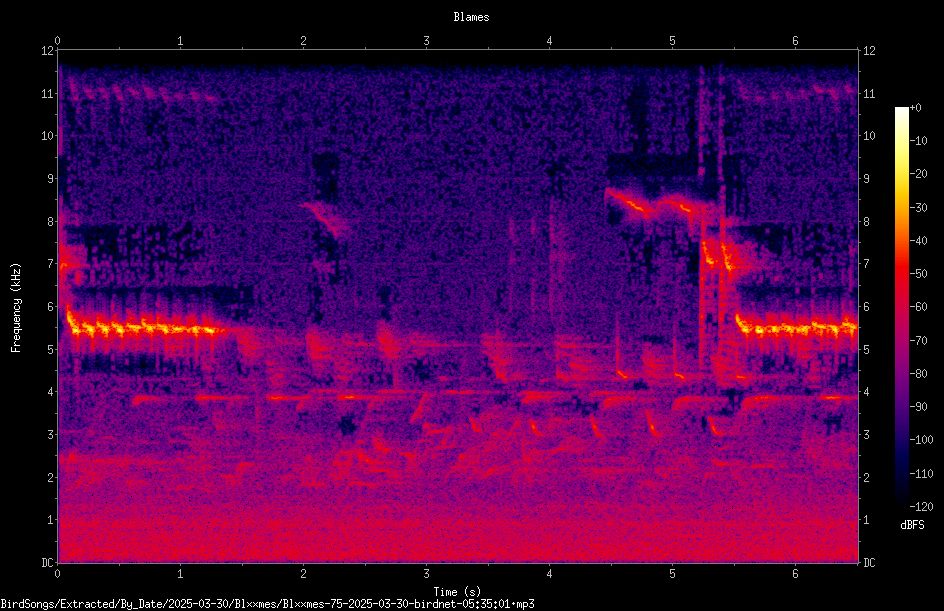Click the "6" tick on the upper time axis

click(x=795, y=40)
